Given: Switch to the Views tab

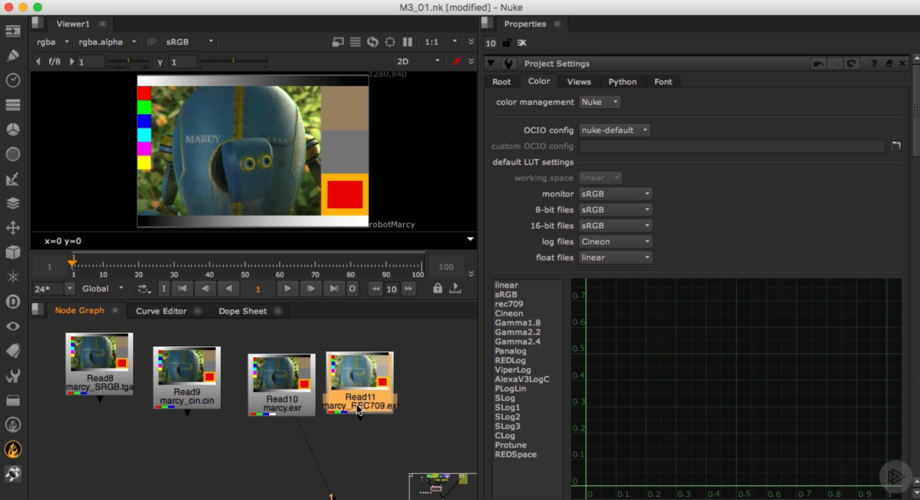Looking at the screenshot, I should (579, 82).
